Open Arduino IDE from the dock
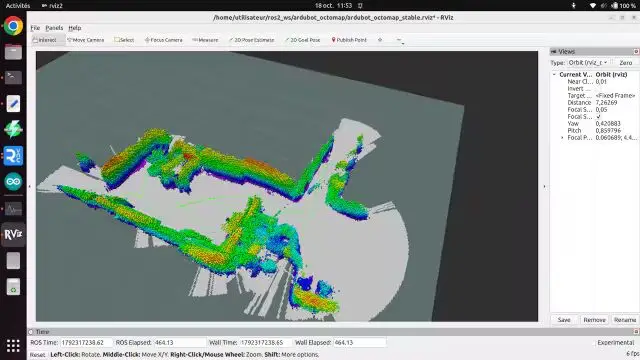This screenshot has width=640, height=360. coord(13,182)
